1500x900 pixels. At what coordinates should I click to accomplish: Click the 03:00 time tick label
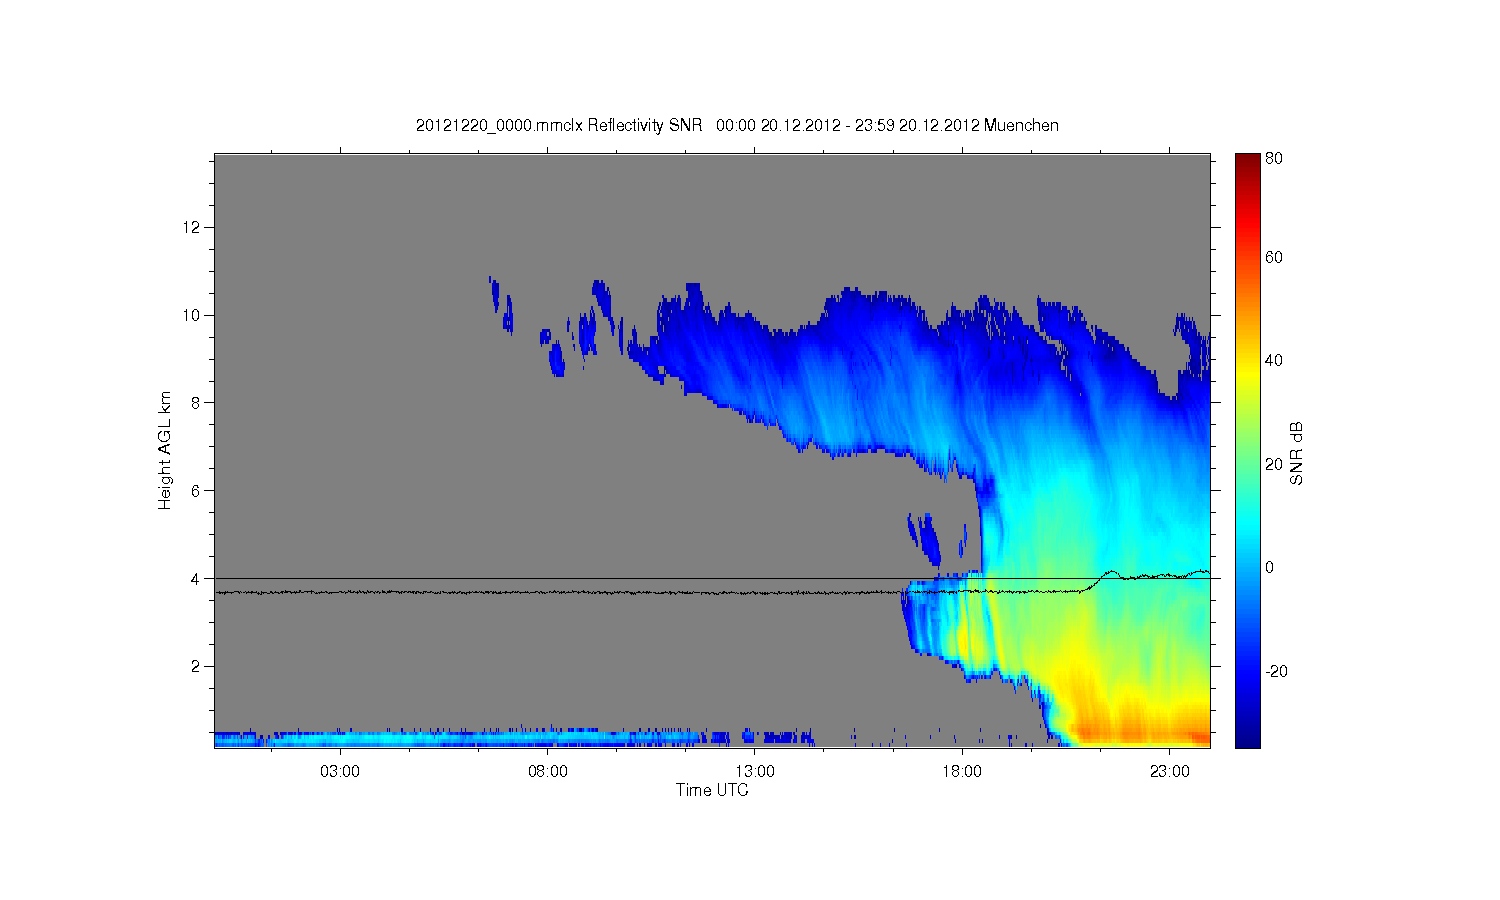coord(340,772)
